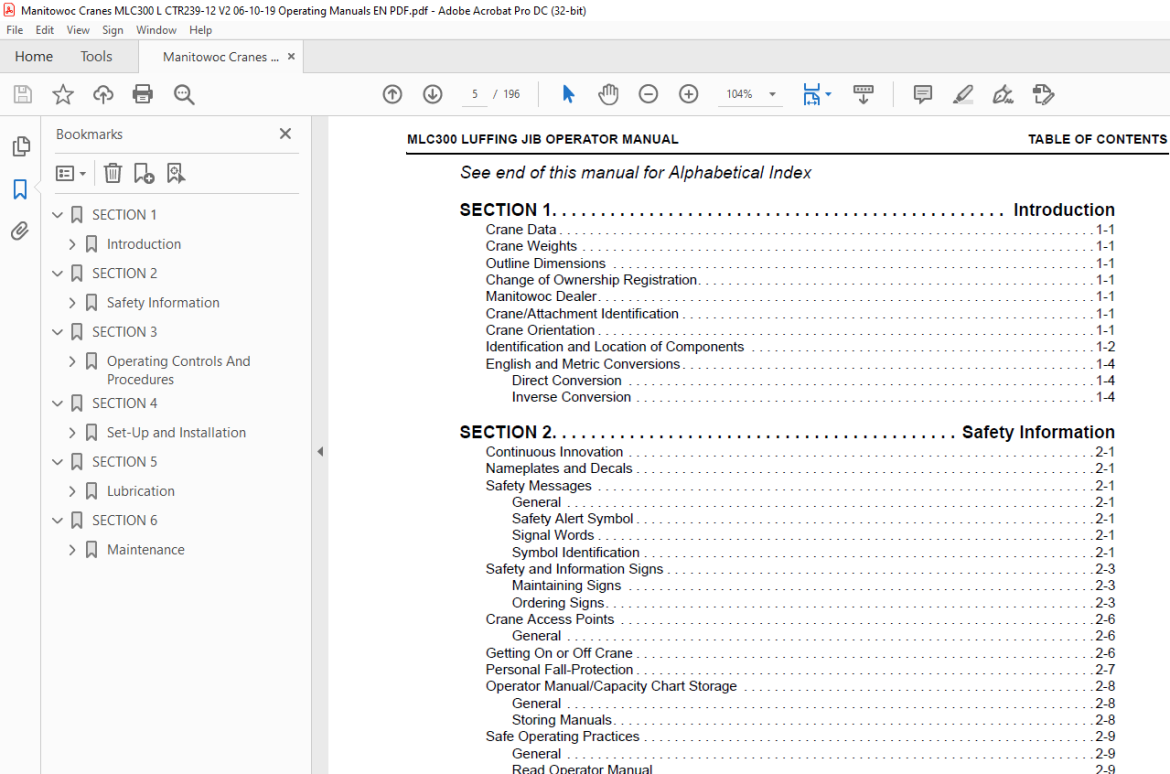Select the highlight text pen tool
The height and width of the screenshot is (774, 1170).
(963, 94)
